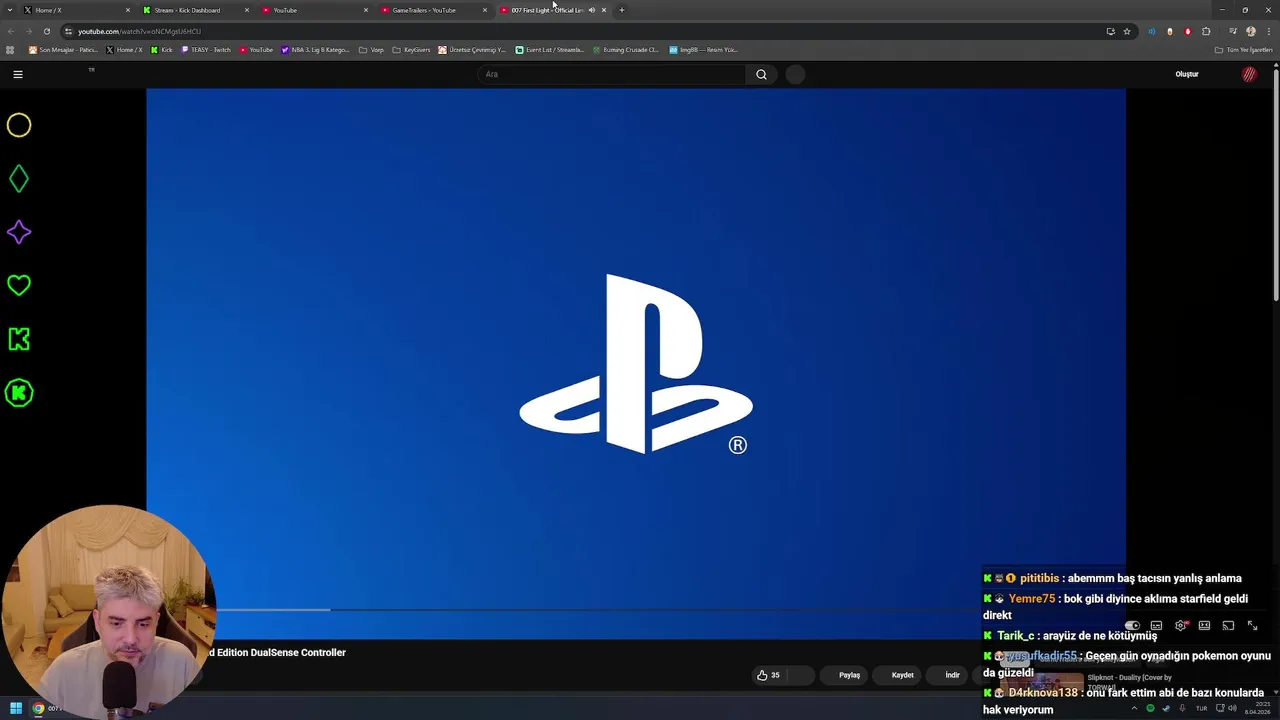Open the Burning Crusade bookmark

point(626,49)
